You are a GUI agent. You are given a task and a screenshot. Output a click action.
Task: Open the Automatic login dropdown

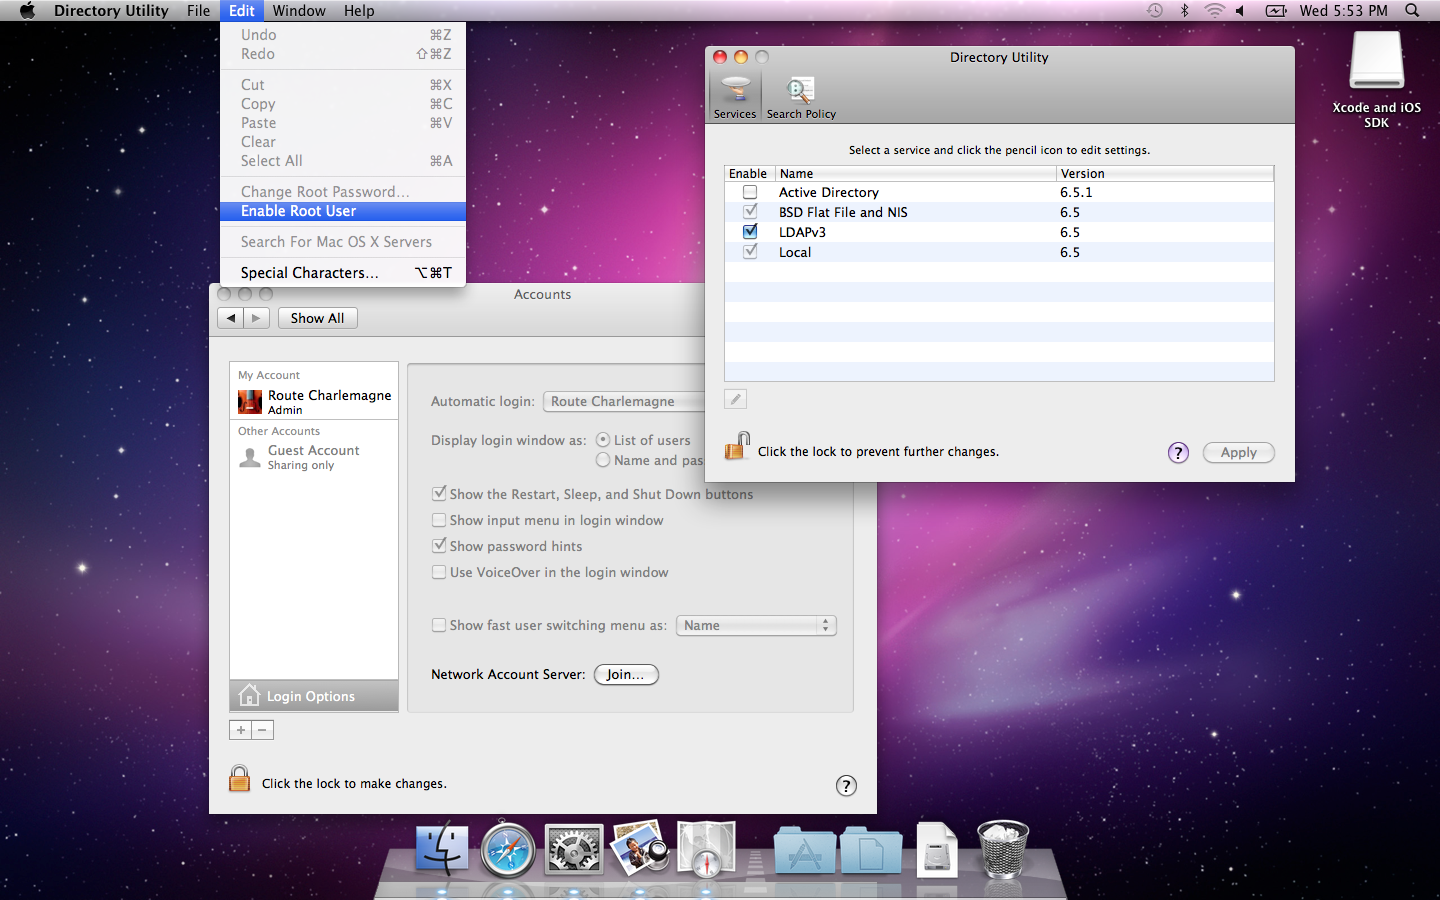coord(624,401)
